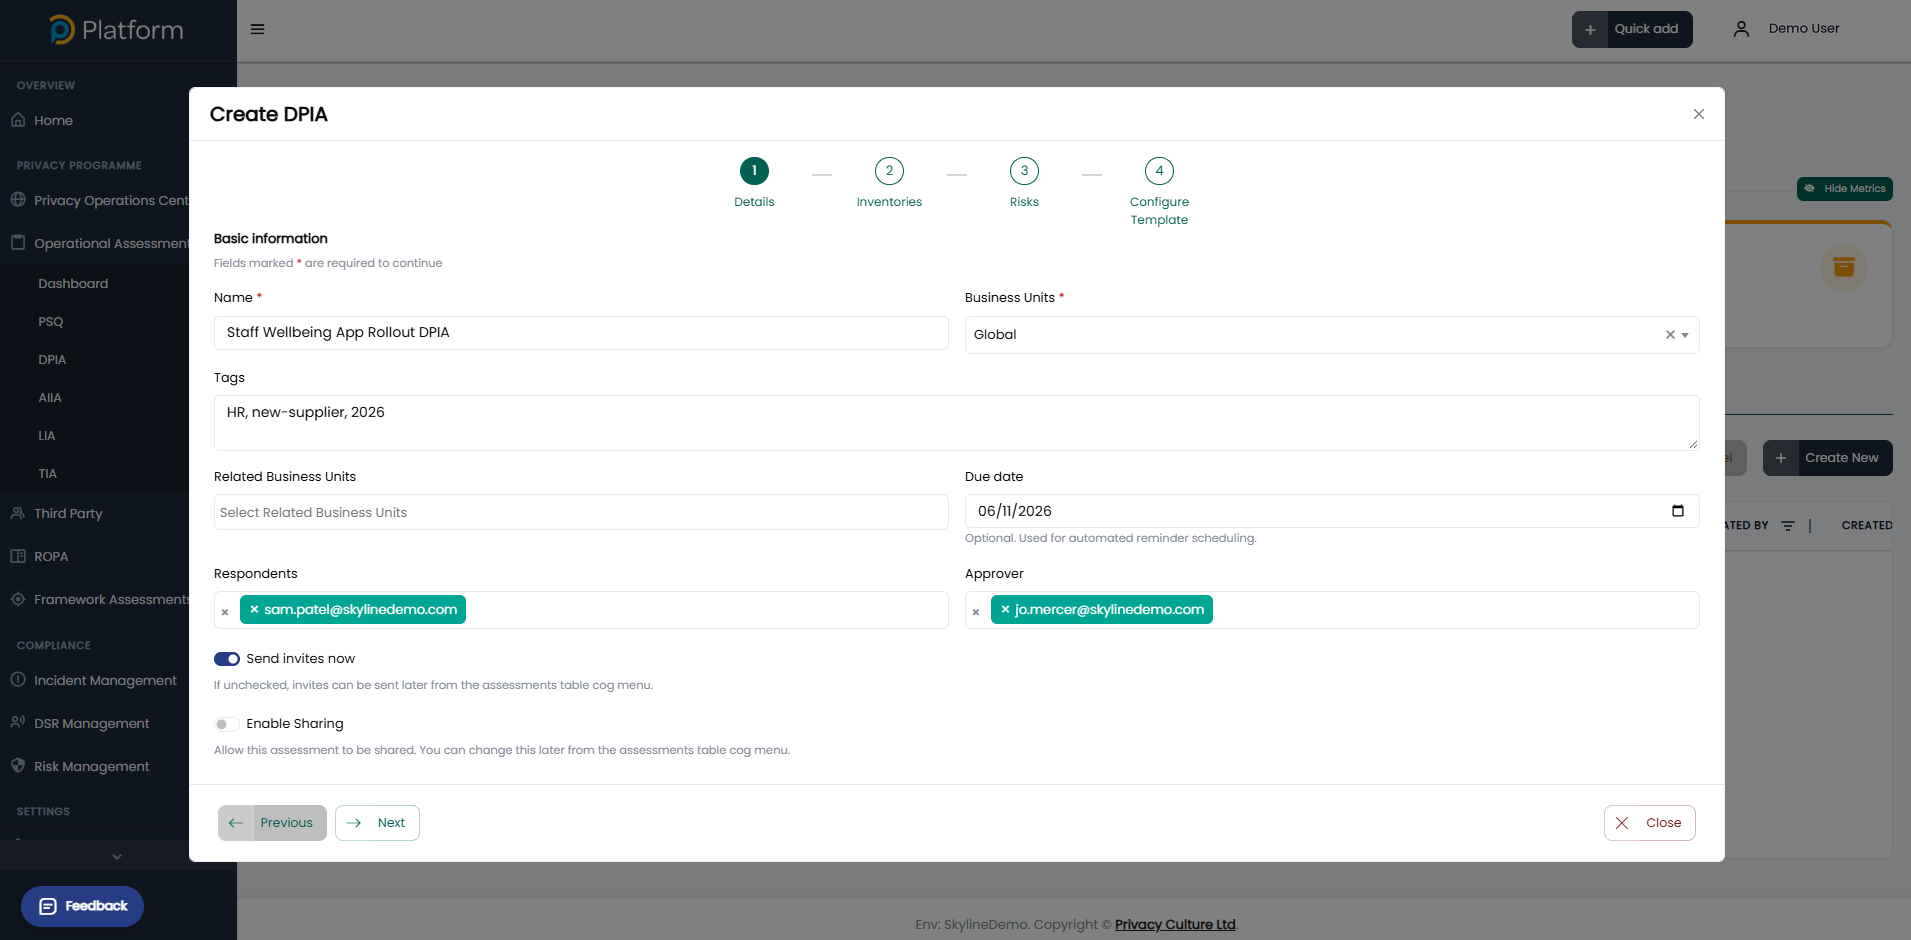Image resolution: width=1911 pixels, height=940 pixels.
Task: Click the Create New button
Action: 1827,458
